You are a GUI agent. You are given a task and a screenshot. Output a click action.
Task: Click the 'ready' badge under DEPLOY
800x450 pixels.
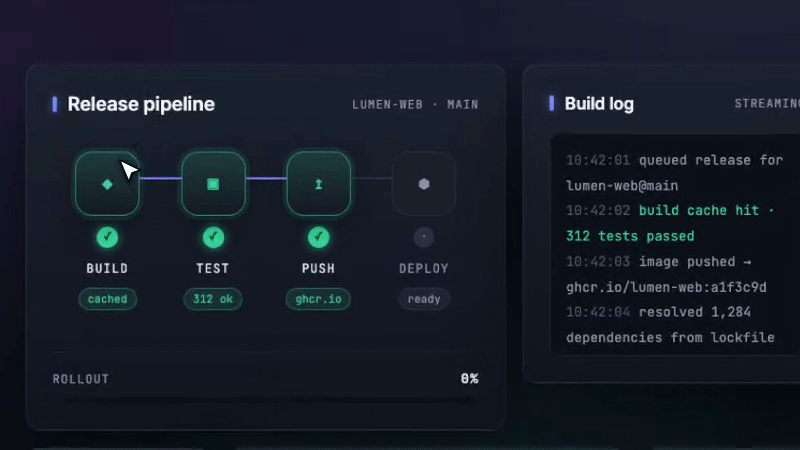423,299
